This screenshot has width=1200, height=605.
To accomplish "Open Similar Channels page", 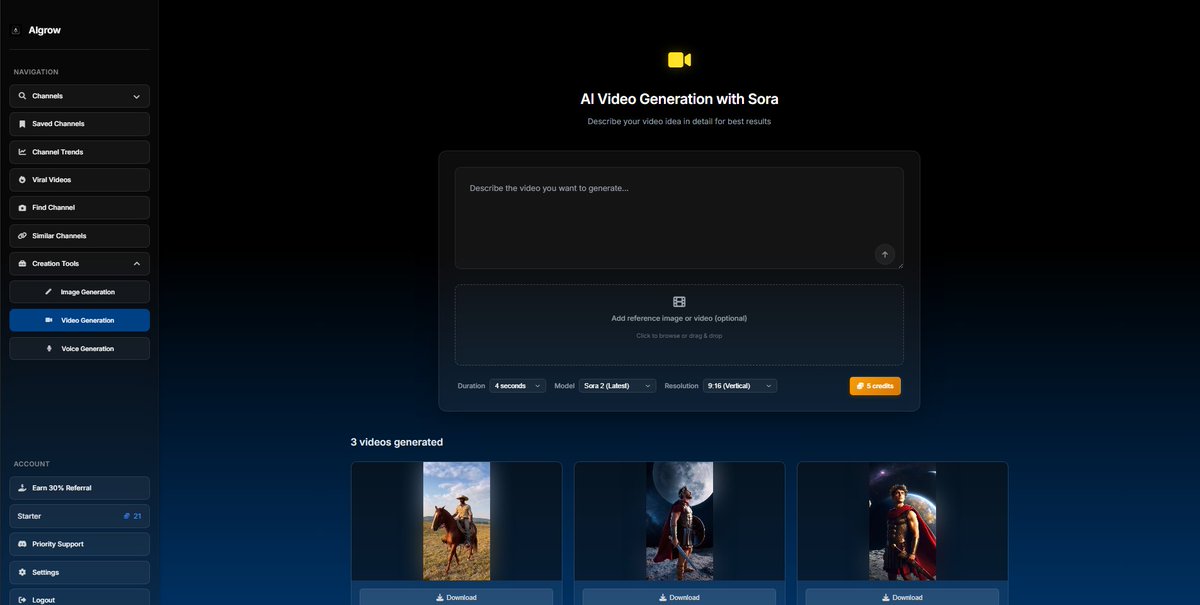I will coord(80,236).
